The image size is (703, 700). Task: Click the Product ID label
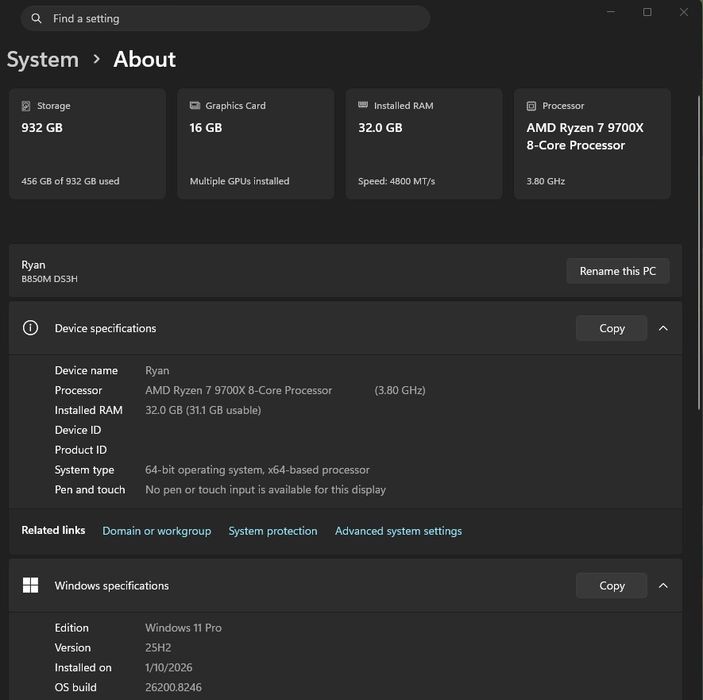pos(81,450)
